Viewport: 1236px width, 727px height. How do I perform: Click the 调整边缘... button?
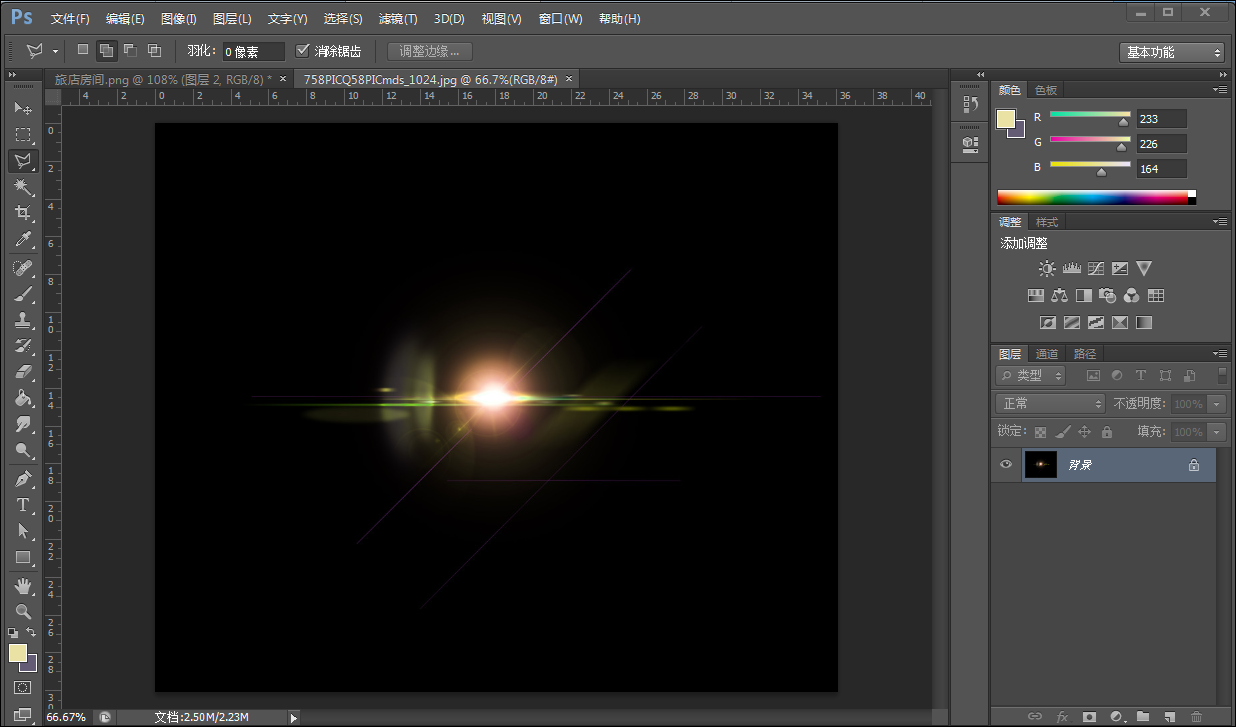point(430,51)
